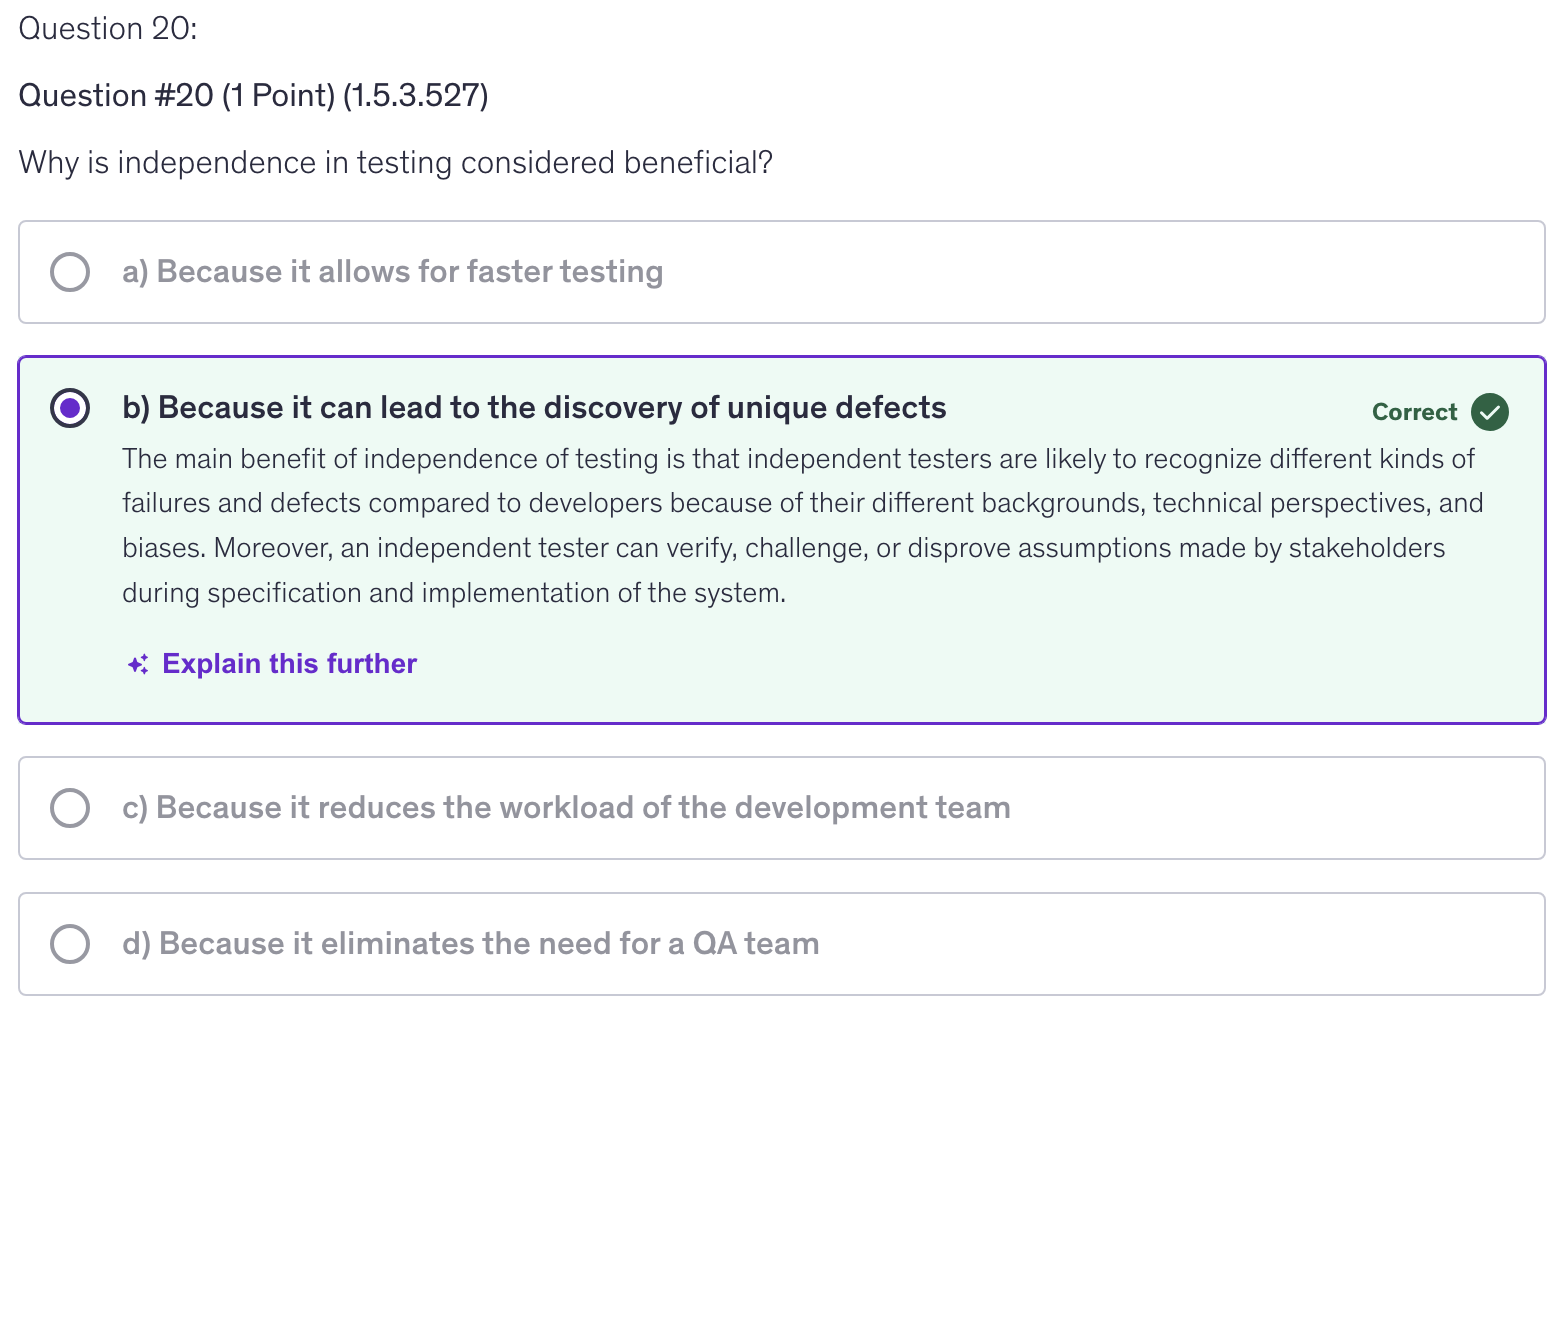Click the explanation paragraph in option b
The height and width of the screenshot is (1336, 1566).
click(800, 526)
